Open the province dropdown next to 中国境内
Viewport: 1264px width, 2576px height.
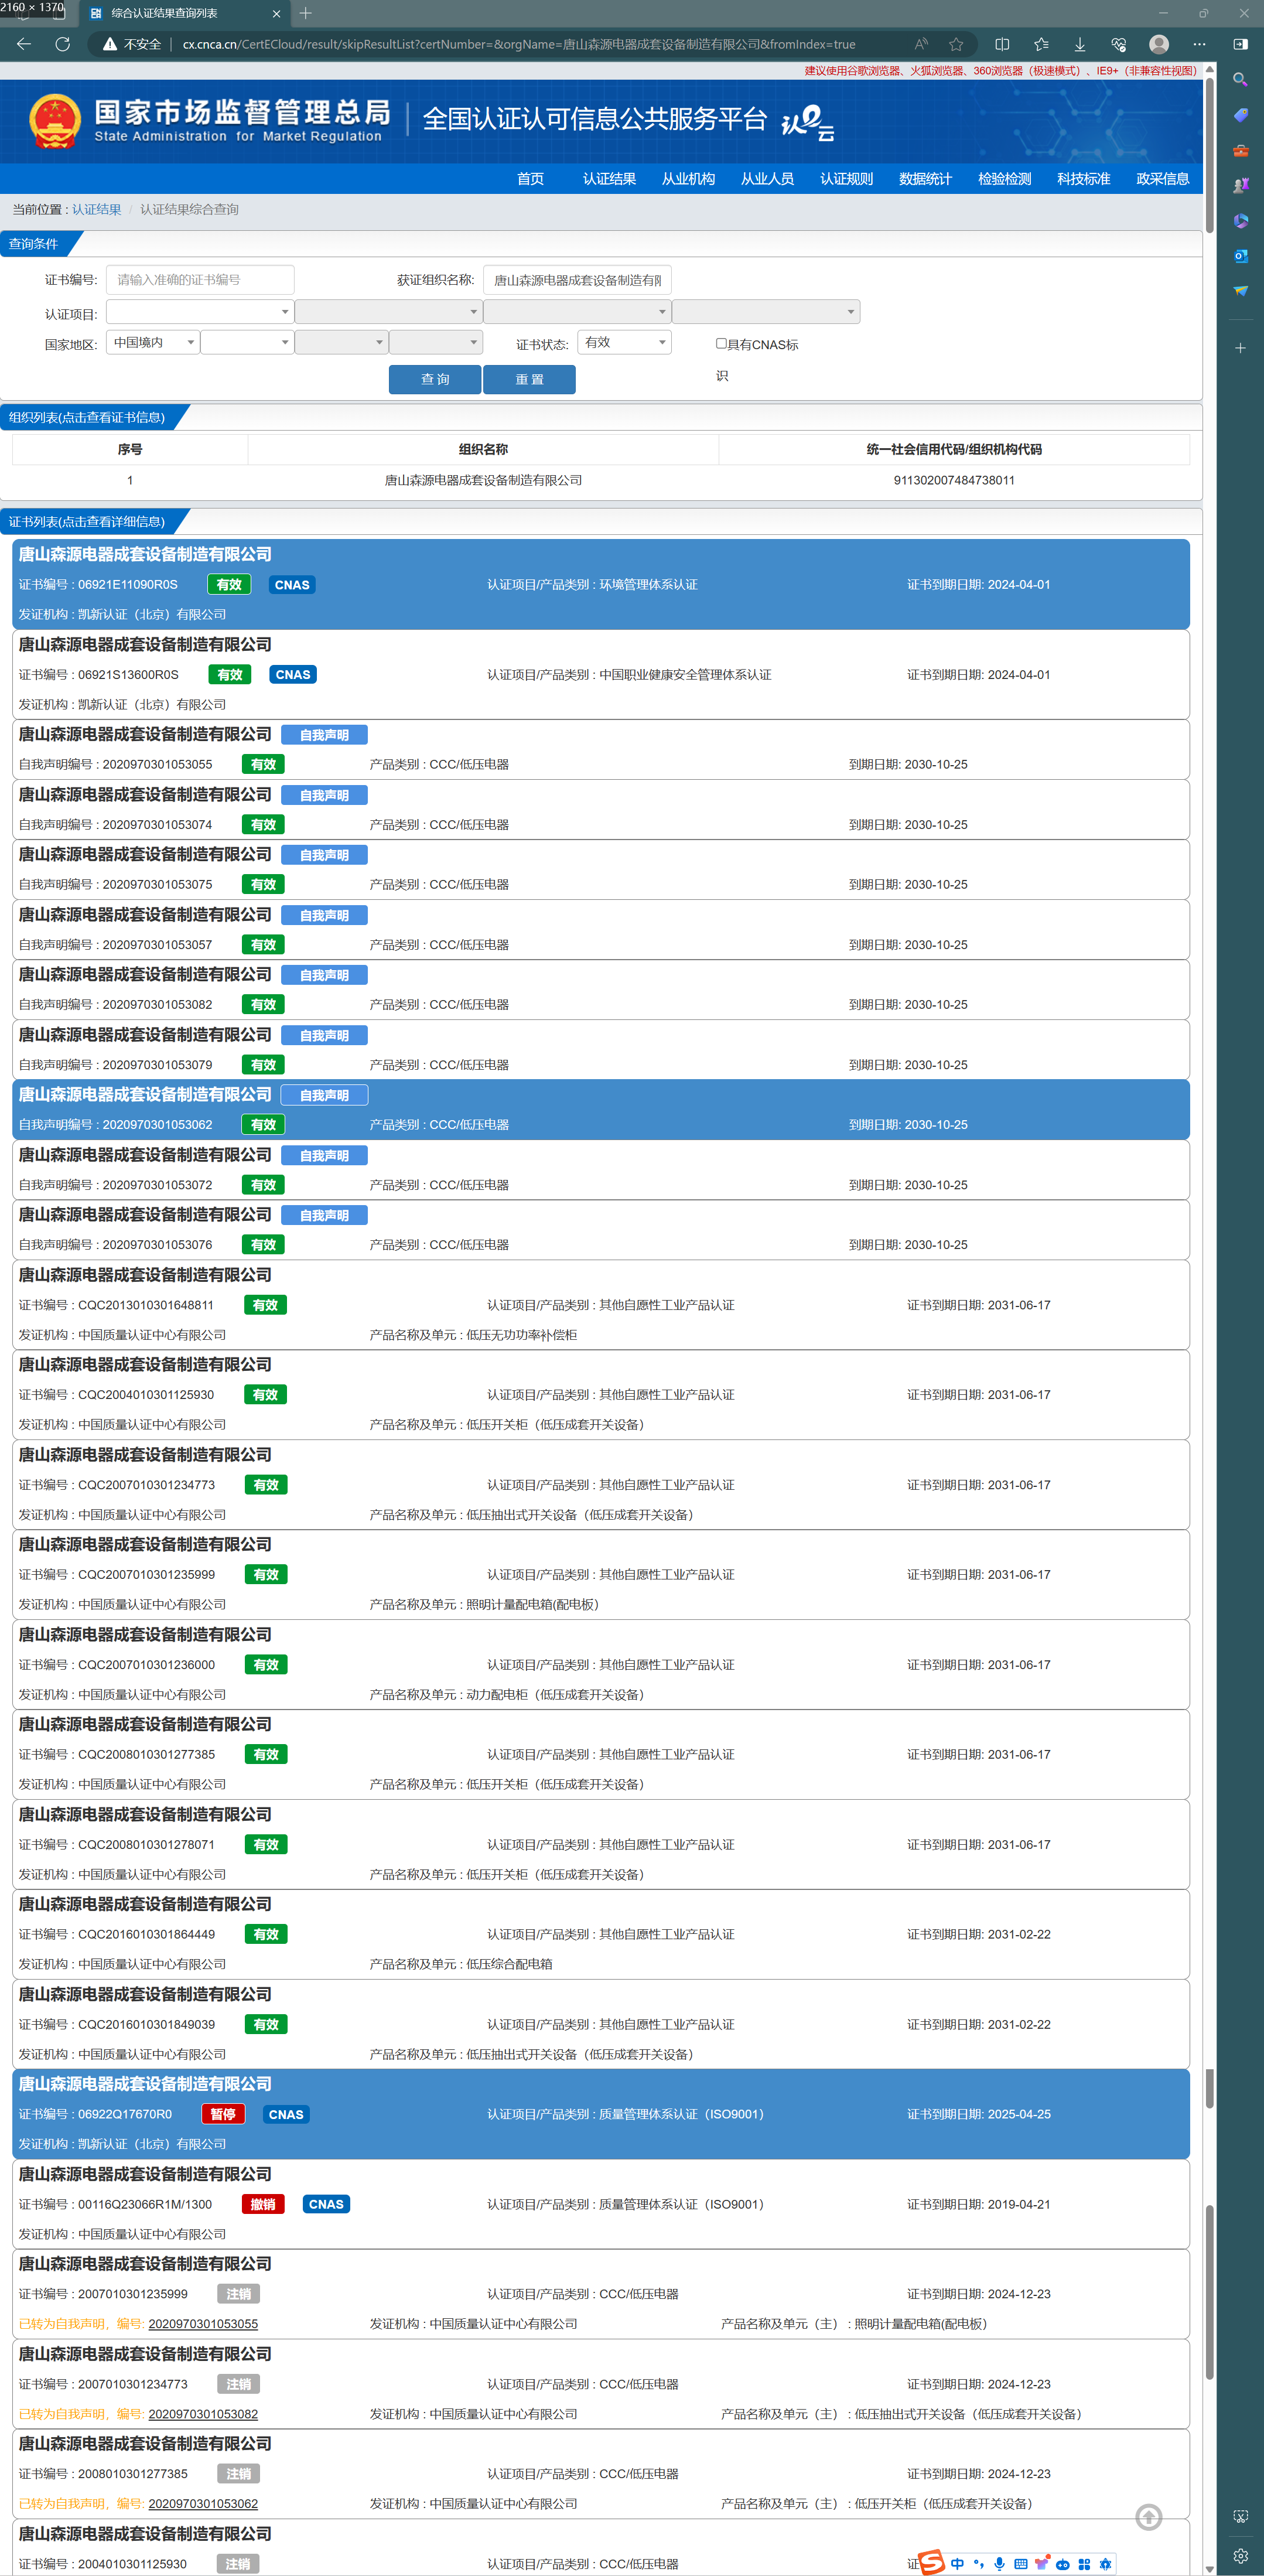coord(247,342)
